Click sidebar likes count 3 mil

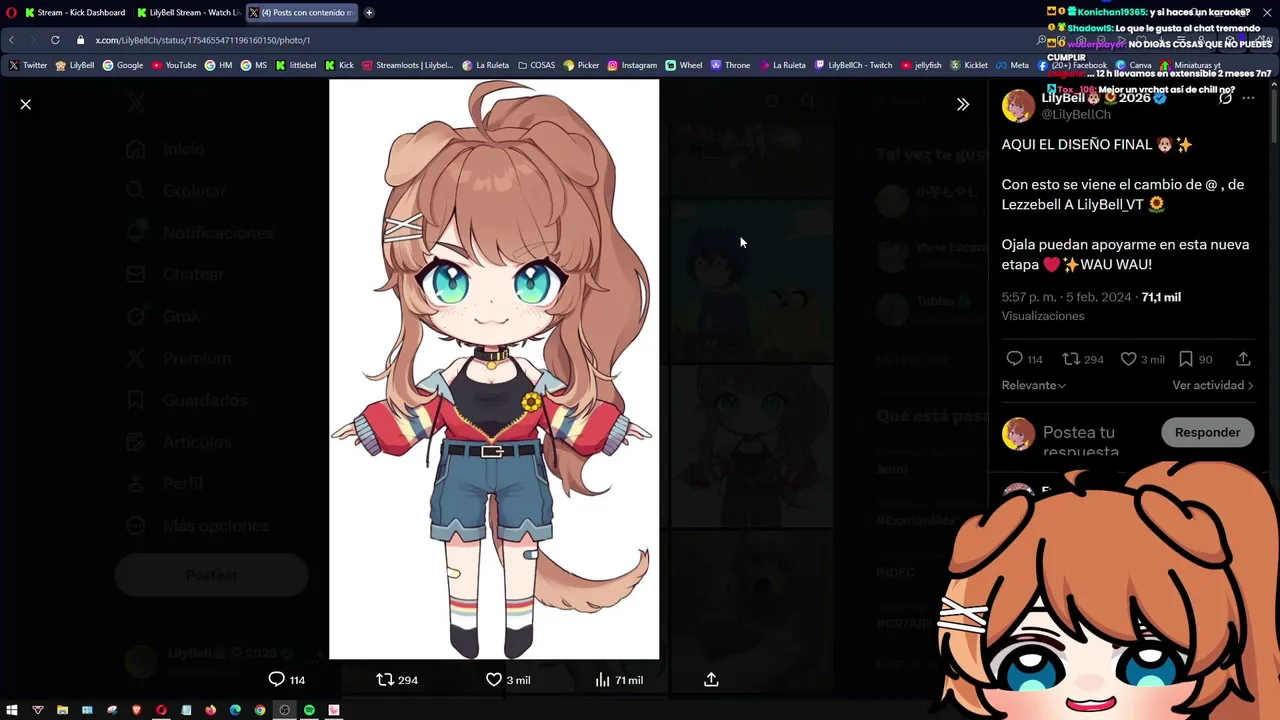(x=1153, y=360)
